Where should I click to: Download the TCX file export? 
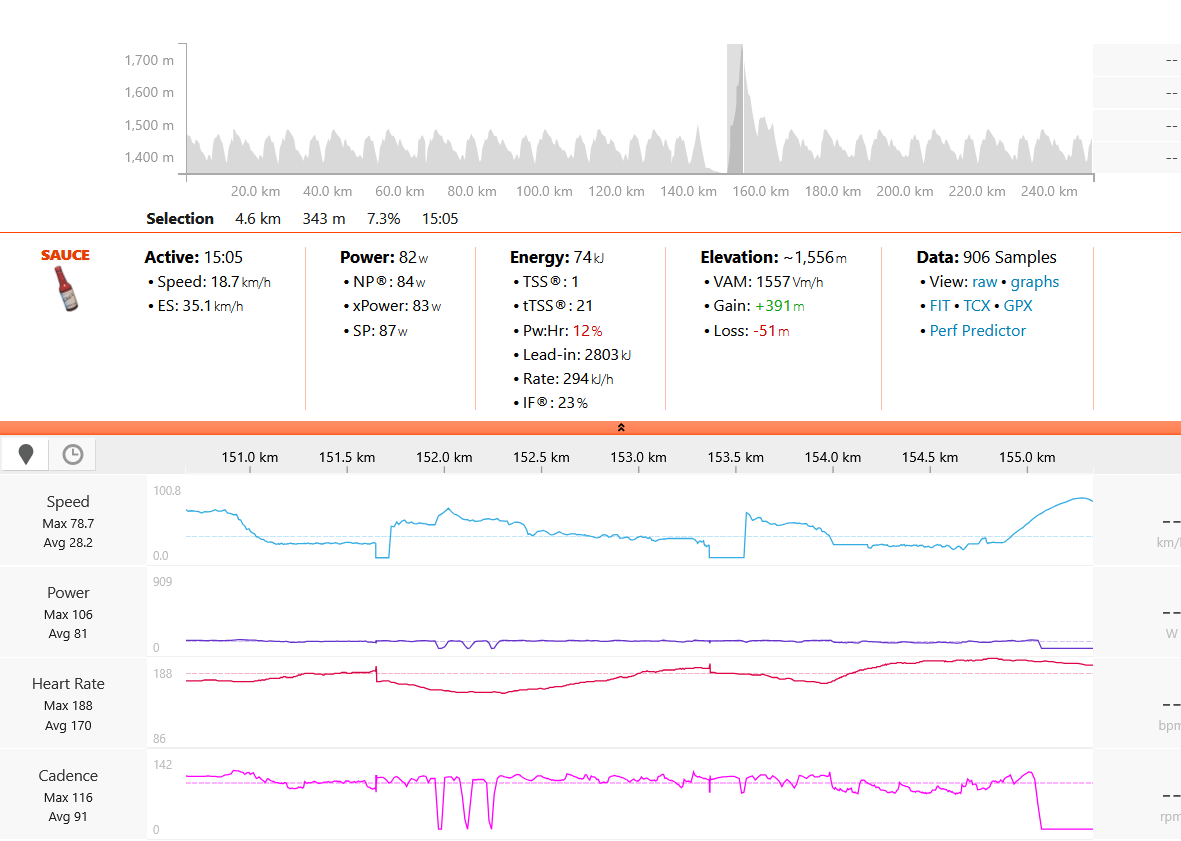click(x=976, y=306)
